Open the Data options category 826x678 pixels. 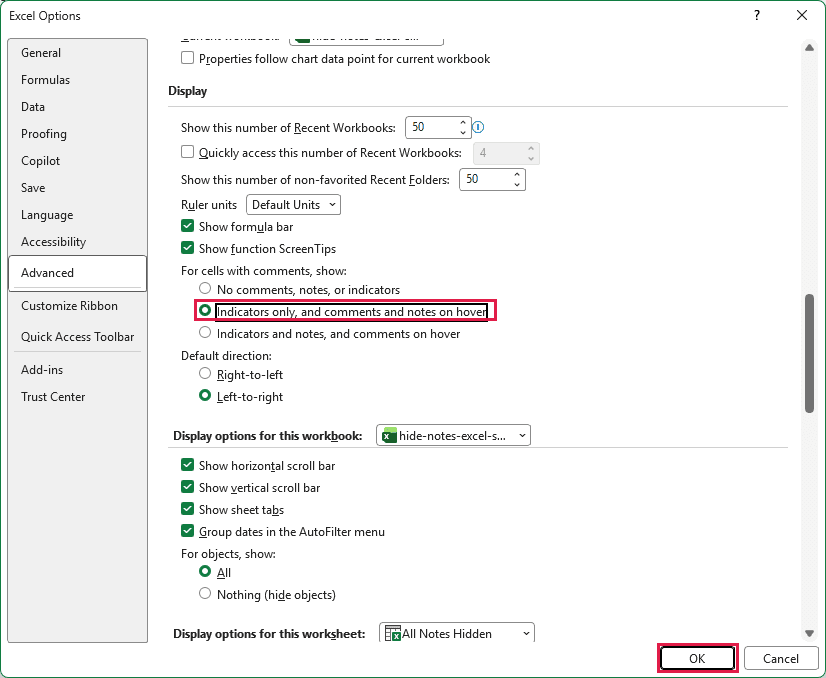[x=77, y=106]
